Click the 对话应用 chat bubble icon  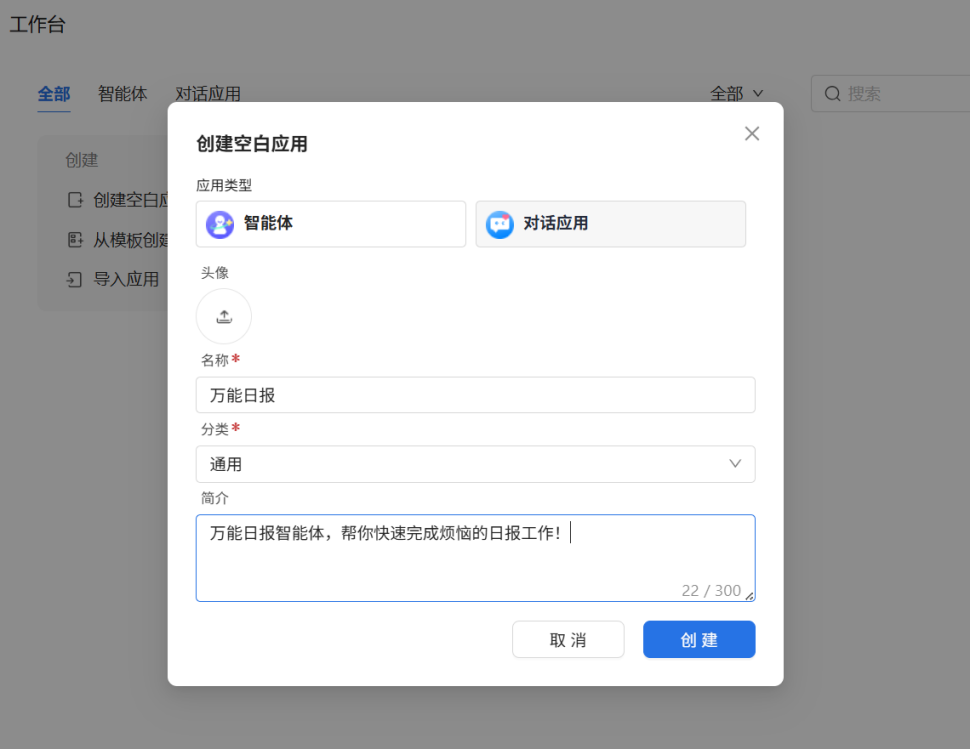pos(499,224)
